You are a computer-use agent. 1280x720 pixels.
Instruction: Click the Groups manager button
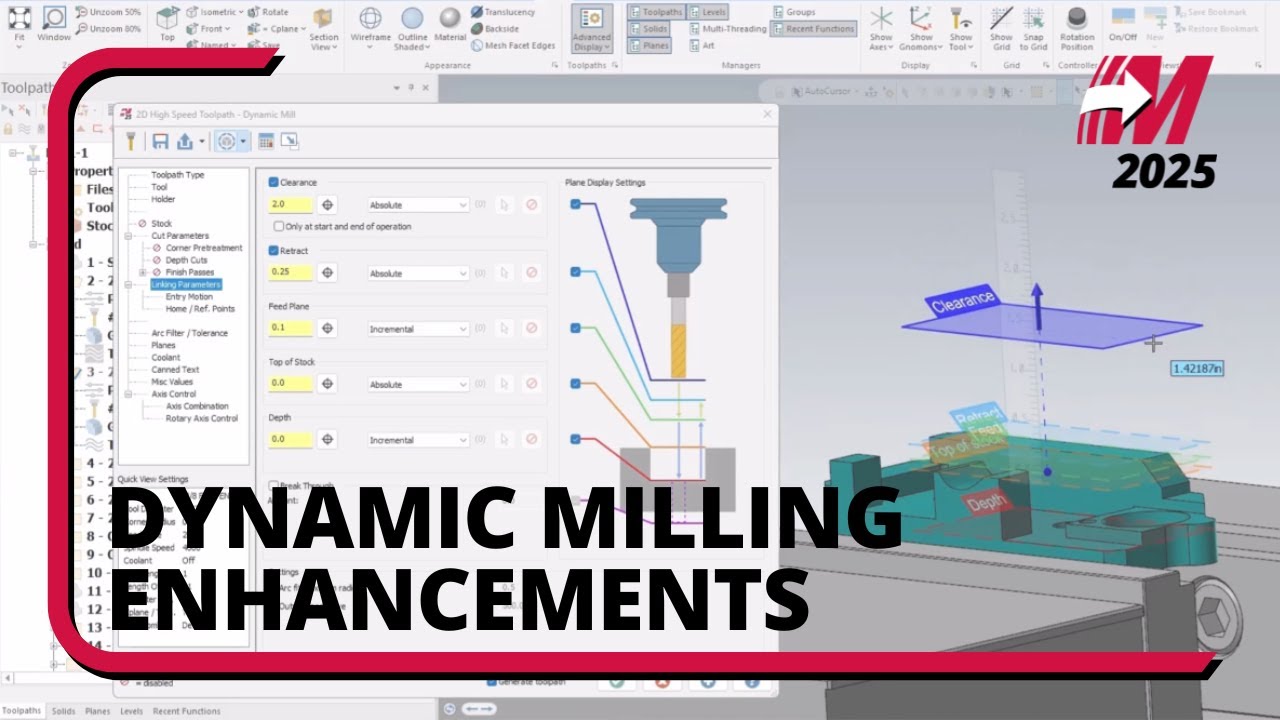794,12
